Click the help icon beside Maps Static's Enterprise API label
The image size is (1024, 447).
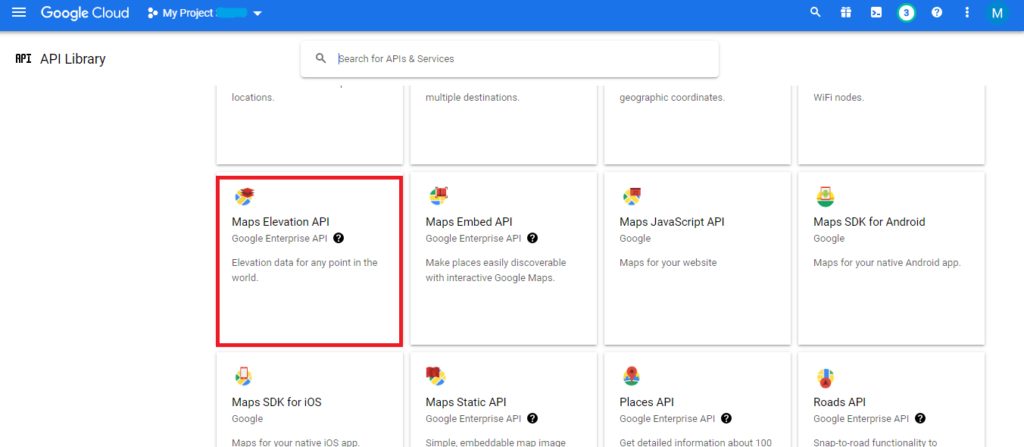point(532,418)
